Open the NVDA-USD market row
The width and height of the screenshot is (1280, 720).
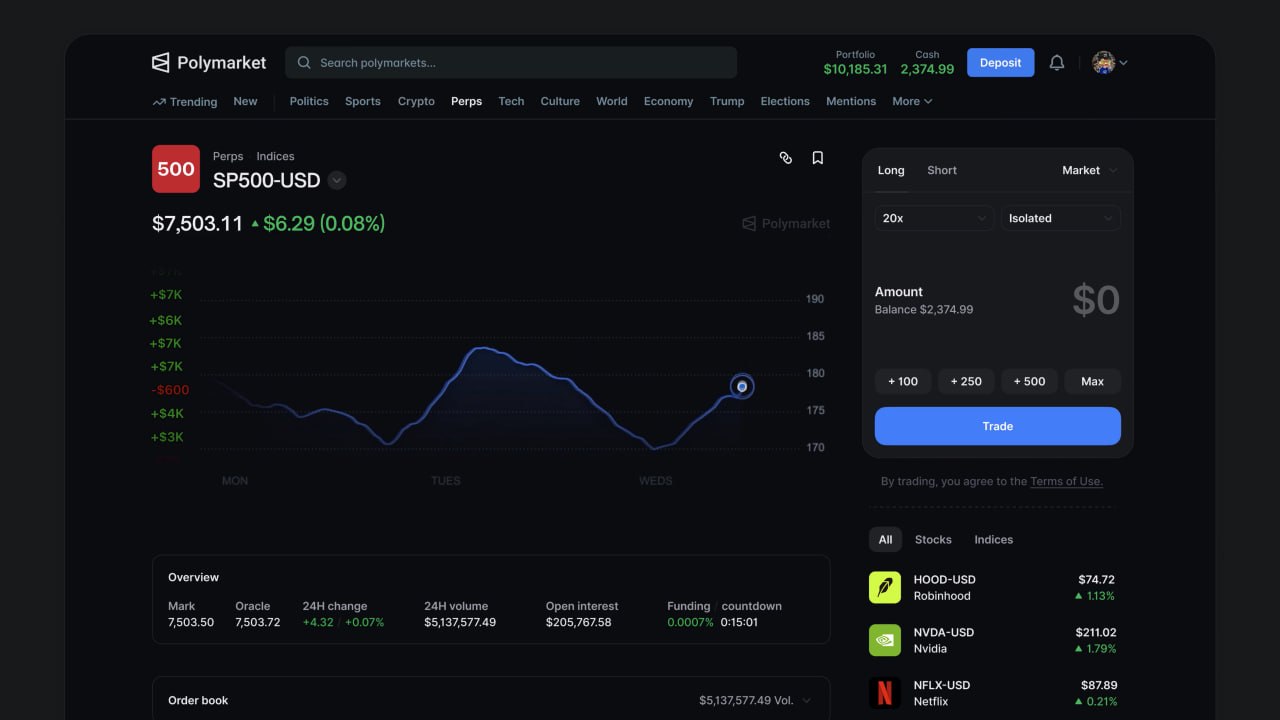(x=993, y=641)
